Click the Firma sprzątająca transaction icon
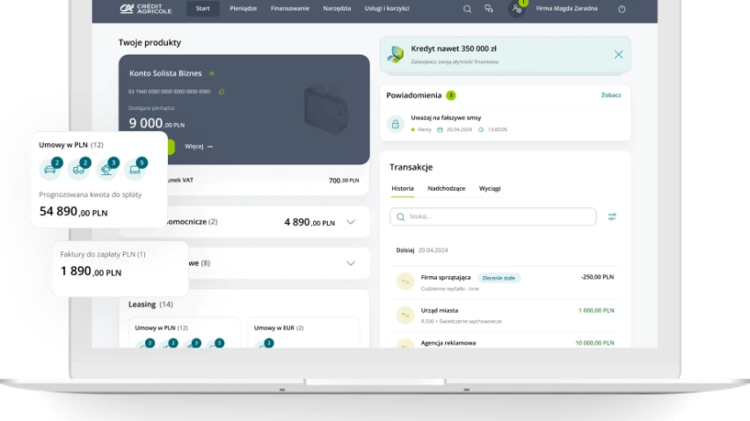Screen dimensions: 750x421 [405, 282]
